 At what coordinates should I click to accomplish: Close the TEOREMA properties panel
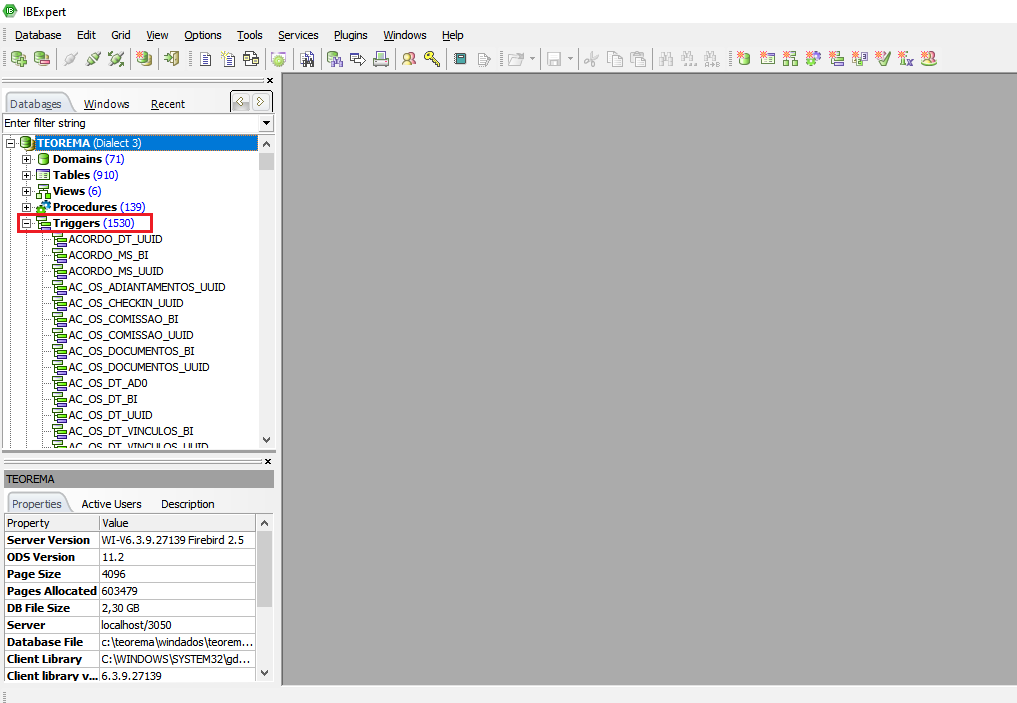coord(268,462)
